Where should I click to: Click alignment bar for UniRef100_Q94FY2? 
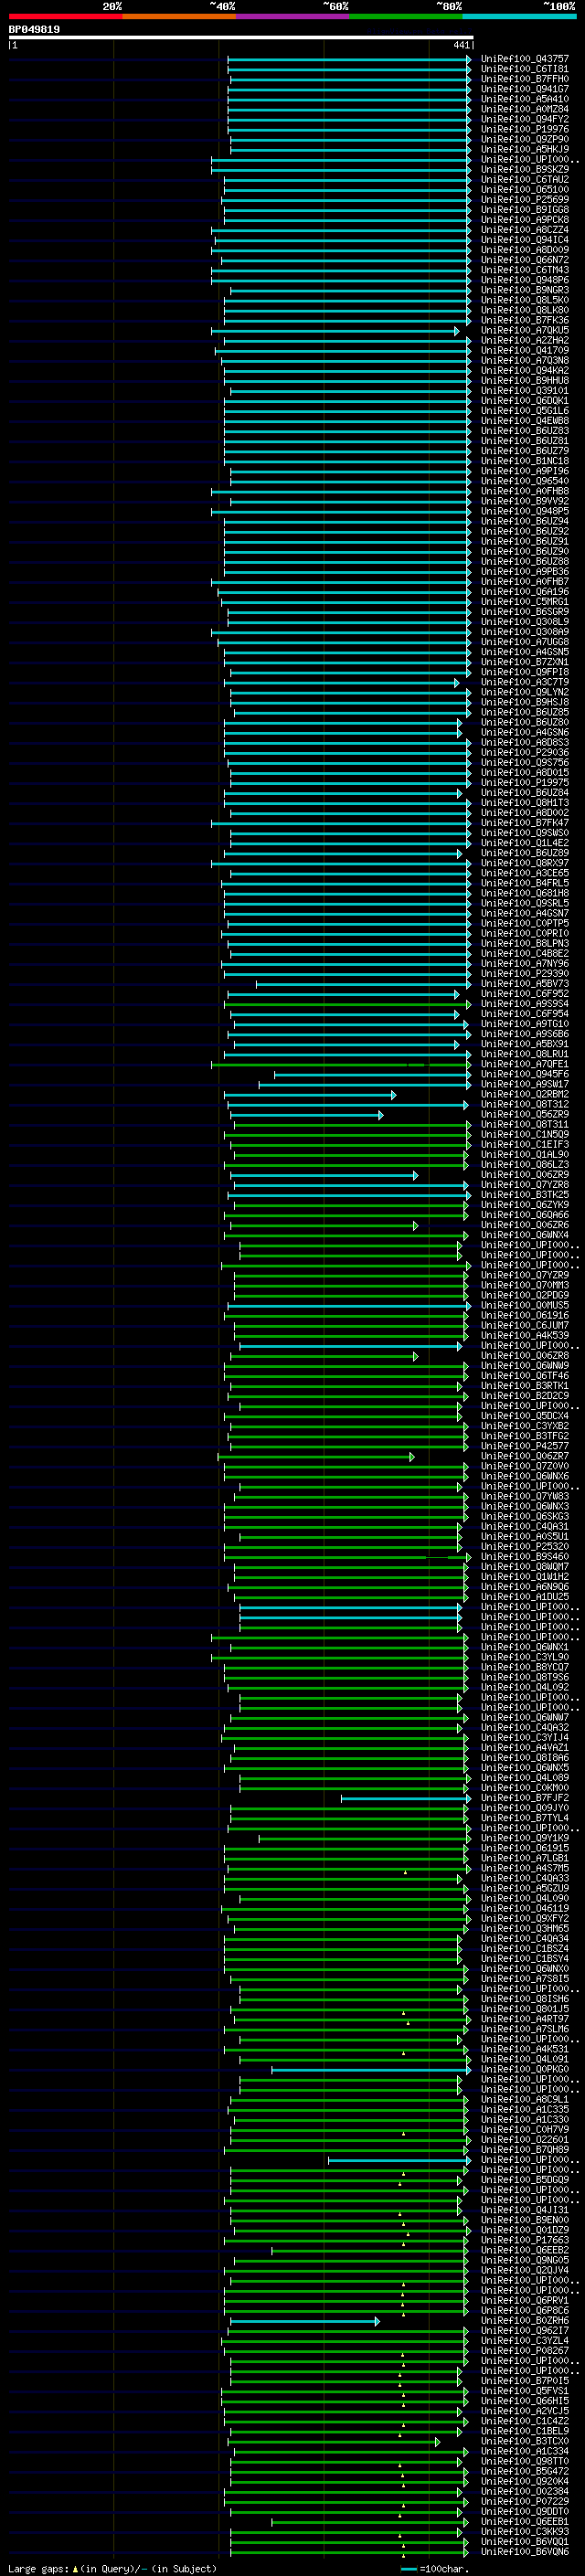pos(349,119)
